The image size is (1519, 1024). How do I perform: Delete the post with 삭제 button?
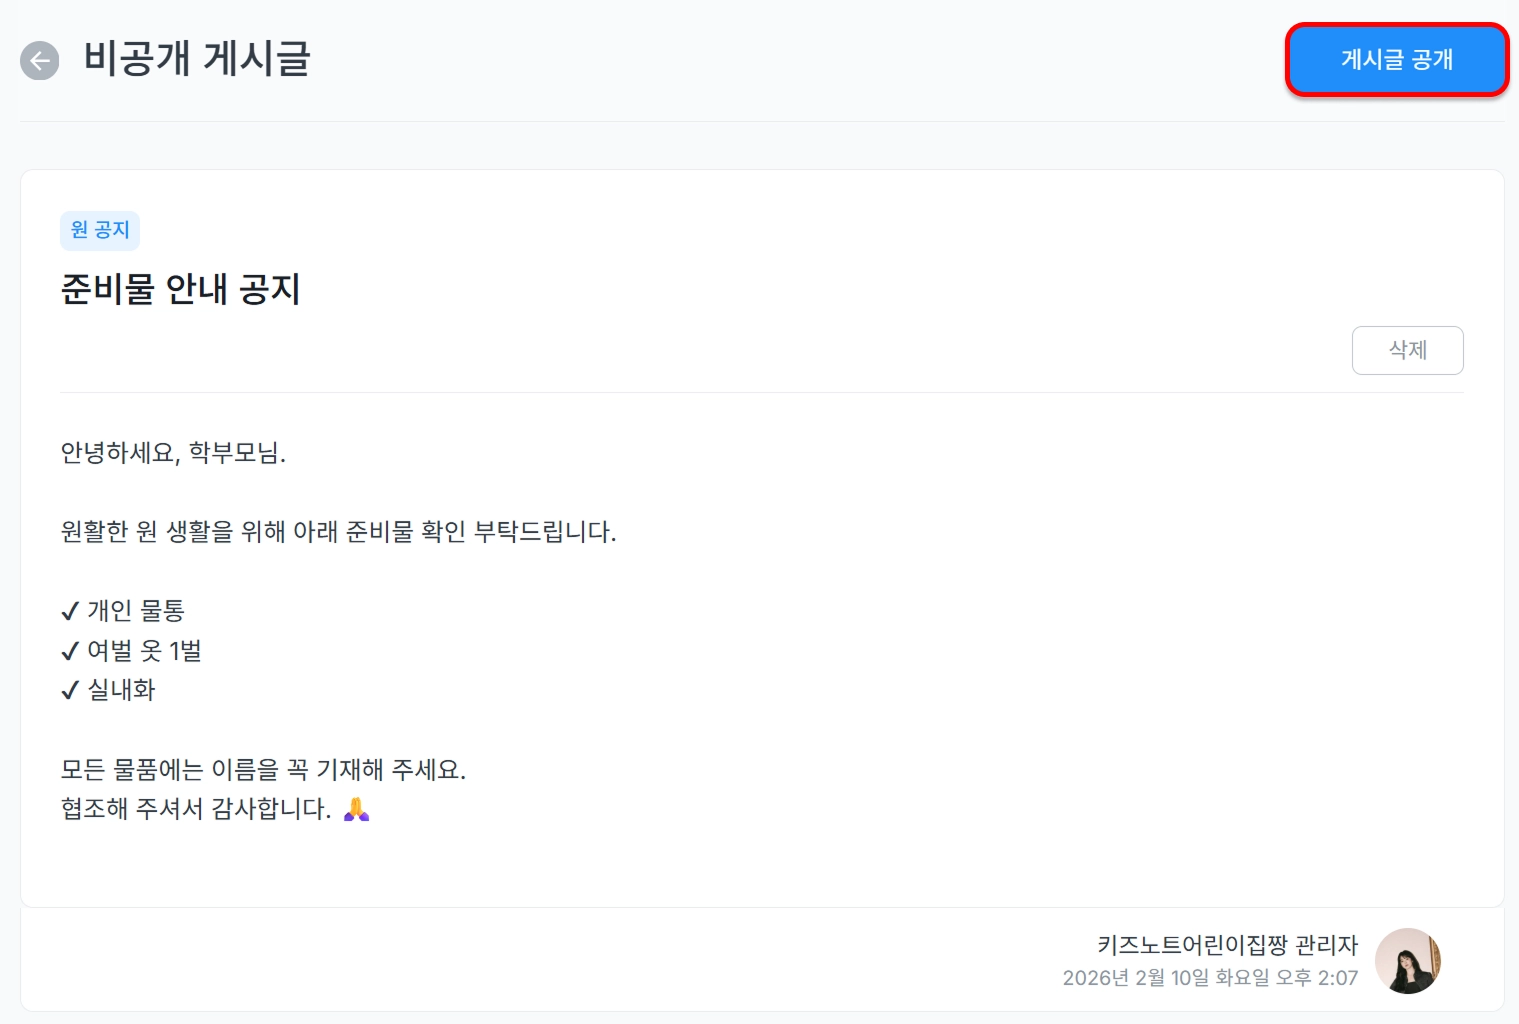point(1407,350)
